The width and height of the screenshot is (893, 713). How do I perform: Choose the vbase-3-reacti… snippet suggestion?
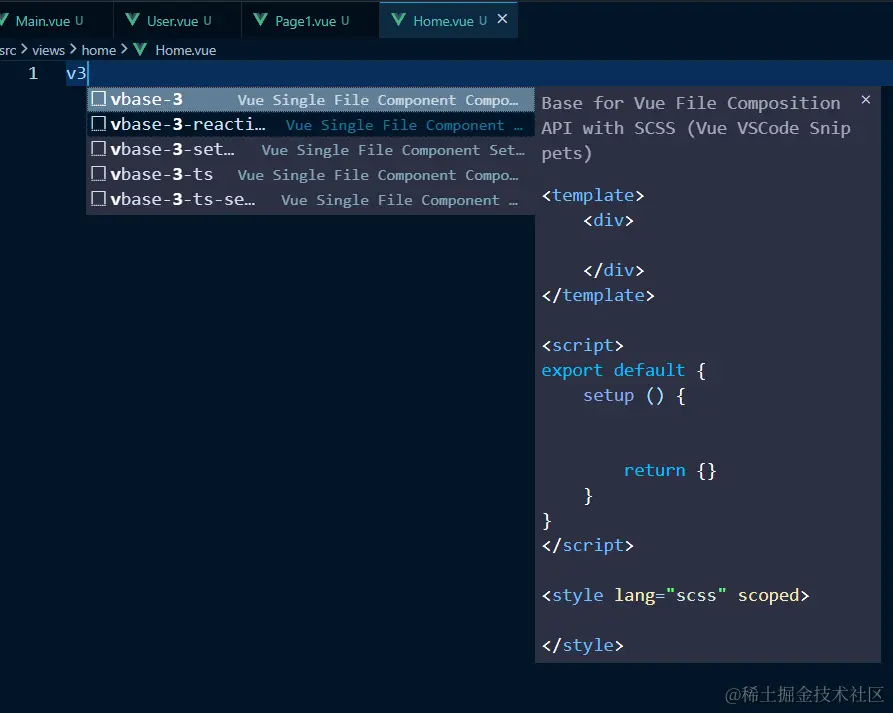[x=310, y=124]
